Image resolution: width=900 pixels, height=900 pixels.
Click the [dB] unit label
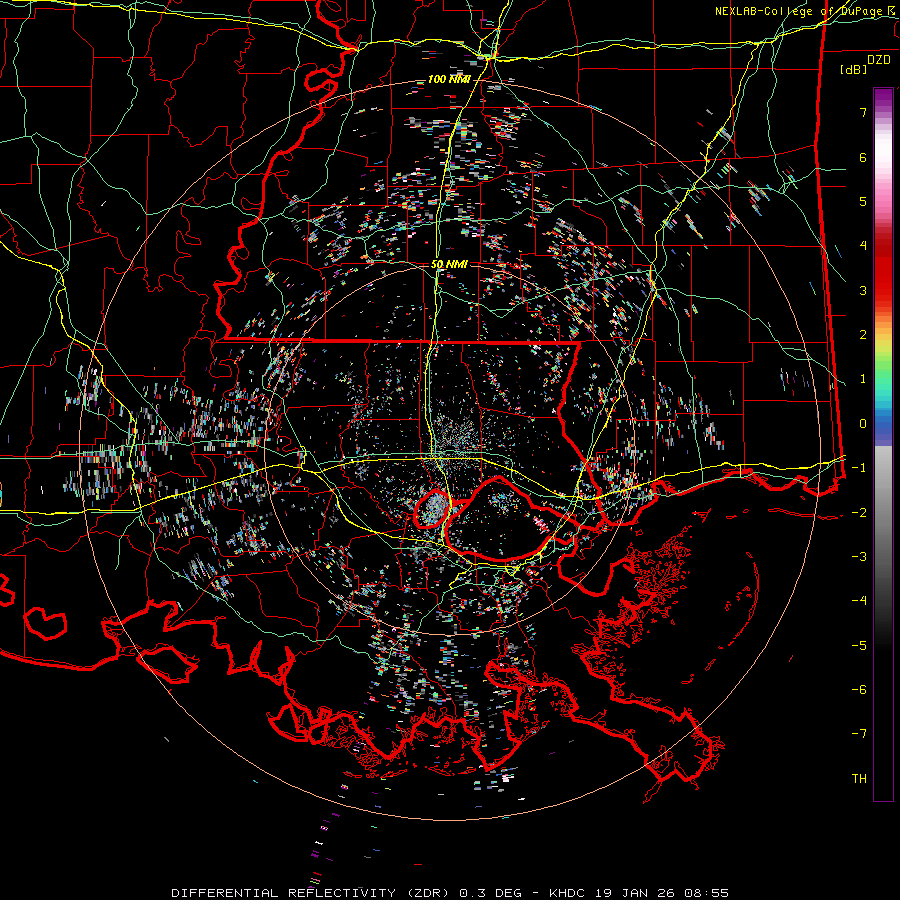click(x=853, y=69)
